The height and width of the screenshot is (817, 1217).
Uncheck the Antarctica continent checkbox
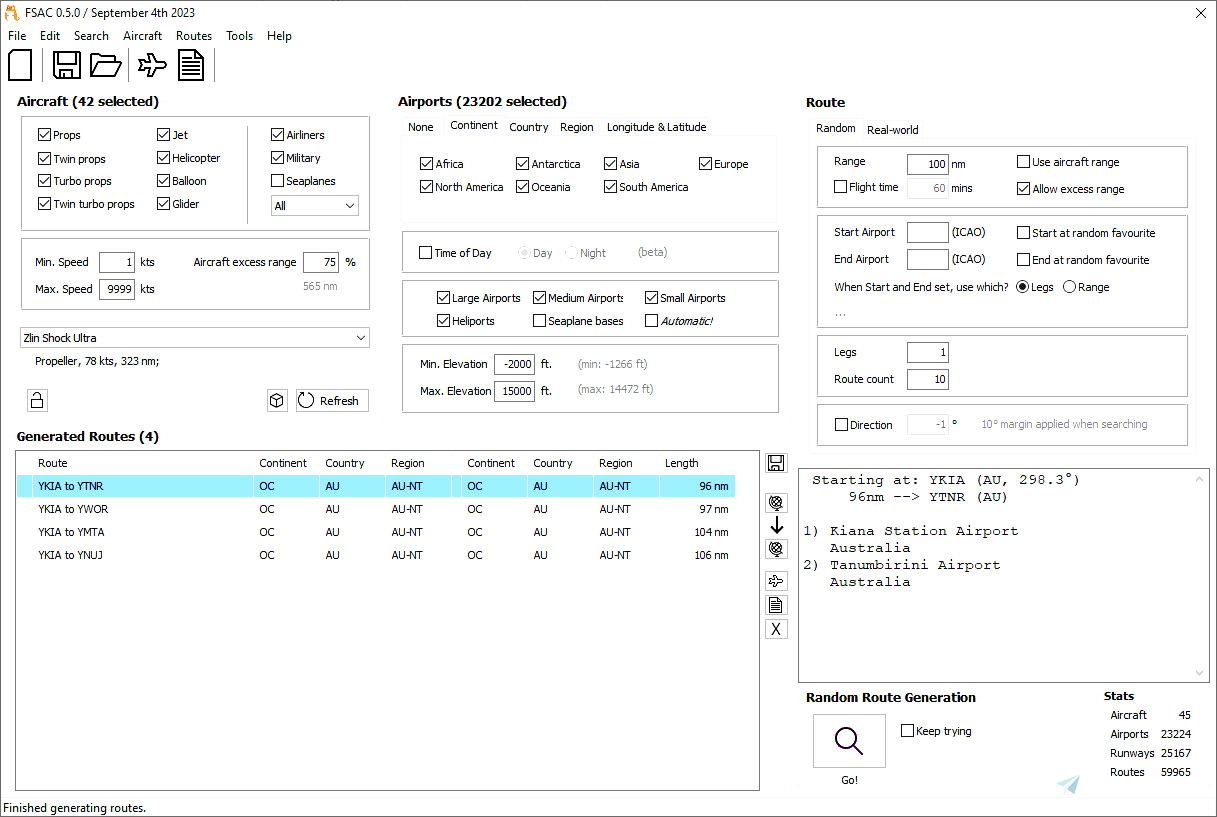pos(523,164)
